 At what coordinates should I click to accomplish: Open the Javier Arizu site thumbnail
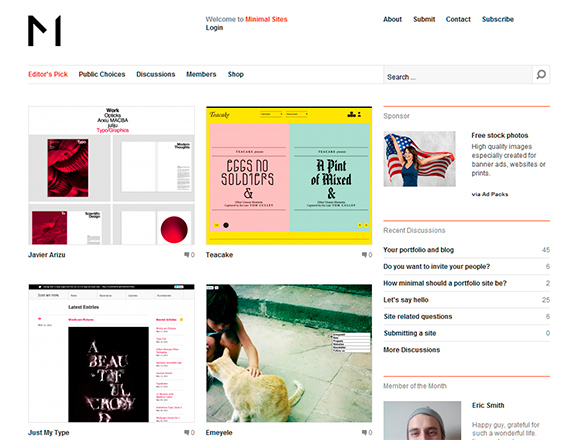[x=111, y=175]
